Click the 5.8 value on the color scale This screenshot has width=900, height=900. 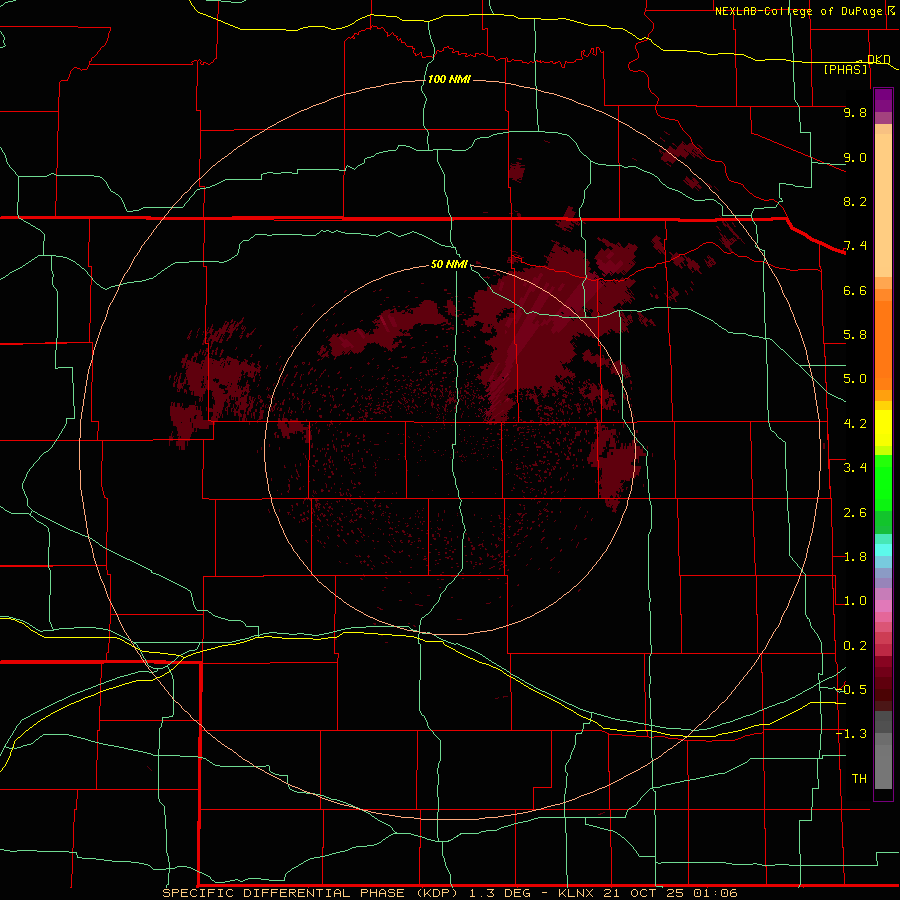coord(855,335)
